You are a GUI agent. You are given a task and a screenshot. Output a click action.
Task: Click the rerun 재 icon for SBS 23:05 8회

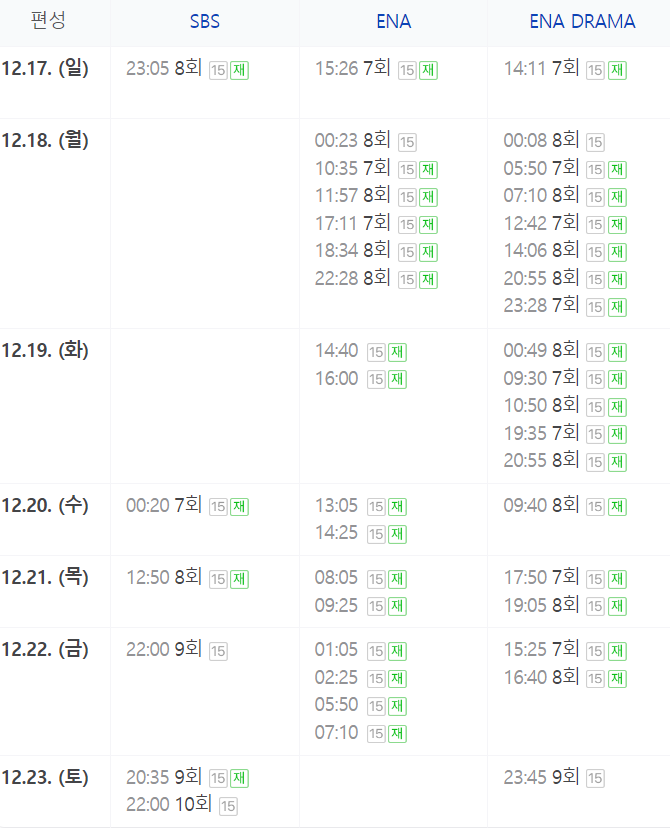point(239,70)
